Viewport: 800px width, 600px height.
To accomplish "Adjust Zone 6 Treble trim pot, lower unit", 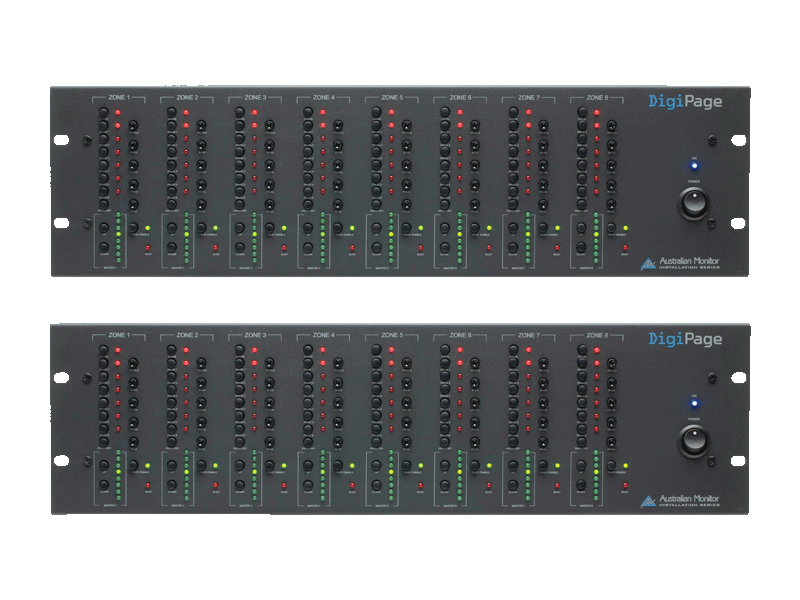I will click(x=474, y=363).
